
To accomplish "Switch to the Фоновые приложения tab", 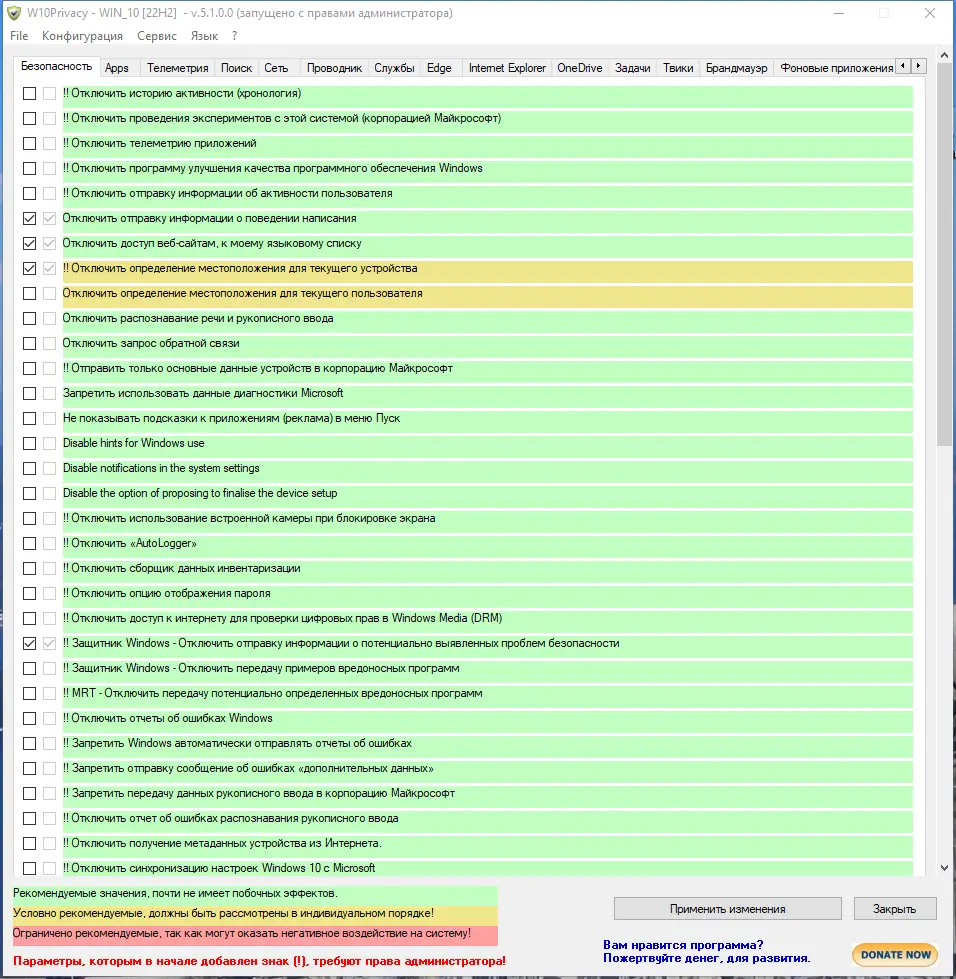I will (x=836, y=68).
